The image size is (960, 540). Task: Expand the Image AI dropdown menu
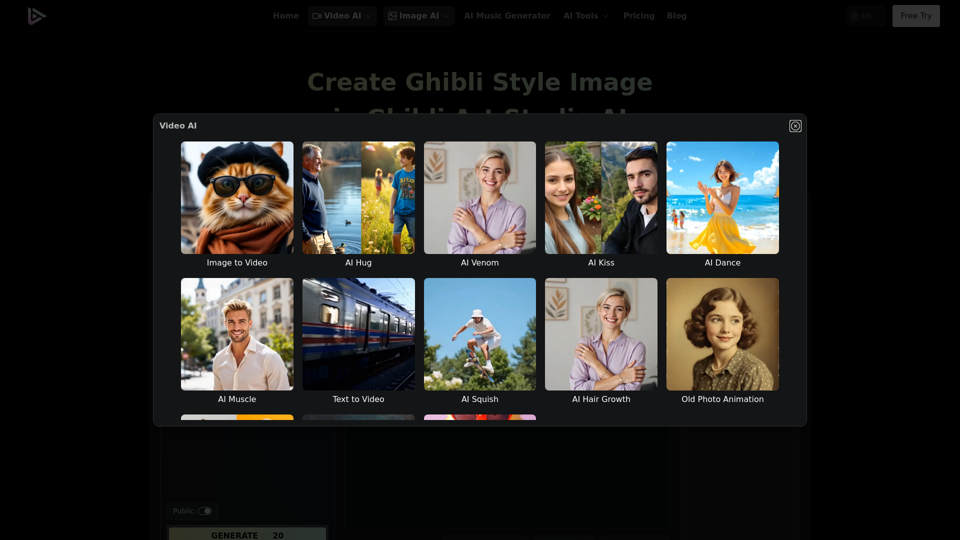click(x=419, y=16)
